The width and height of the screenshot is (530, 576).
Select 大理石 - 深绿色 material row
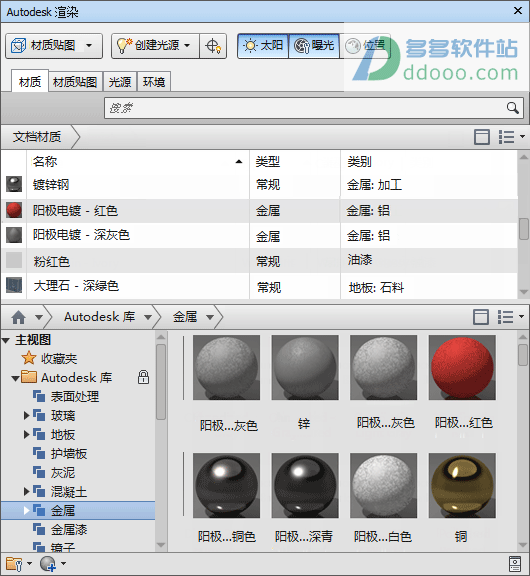[x=259, y=286]
